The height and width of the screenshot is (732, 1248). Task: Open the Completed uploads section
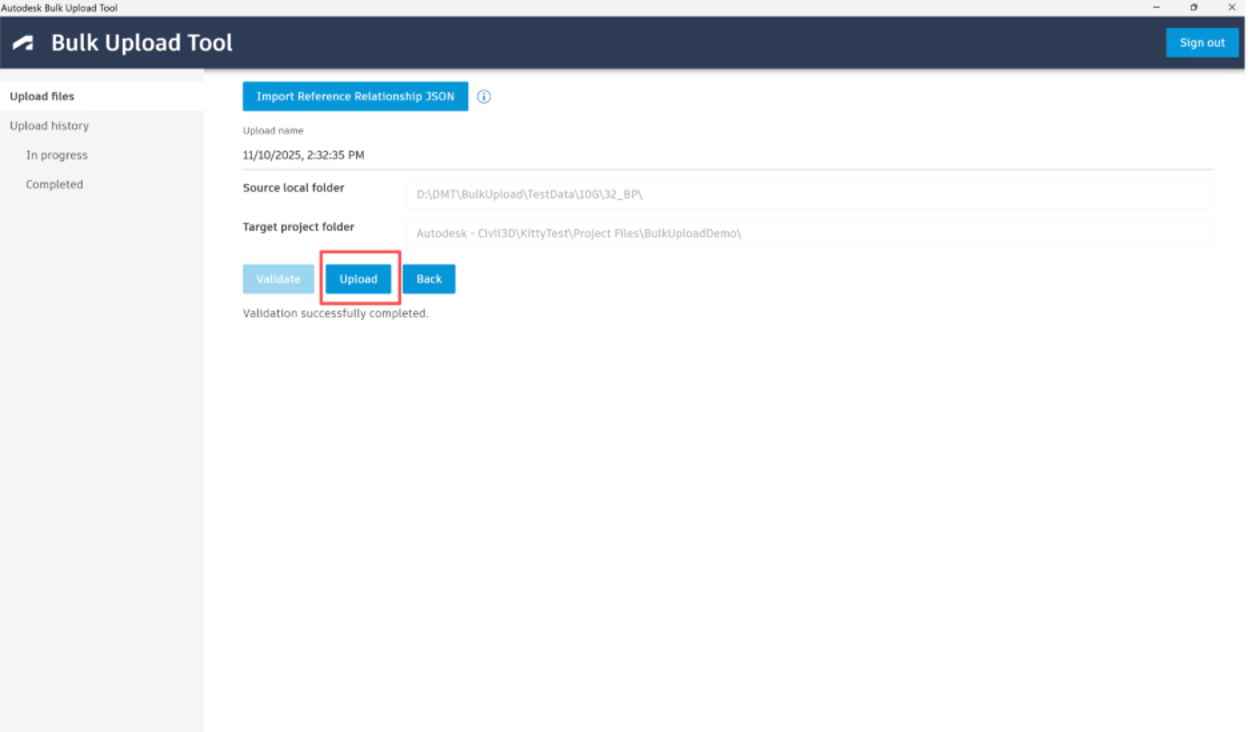tap(54, 183)
